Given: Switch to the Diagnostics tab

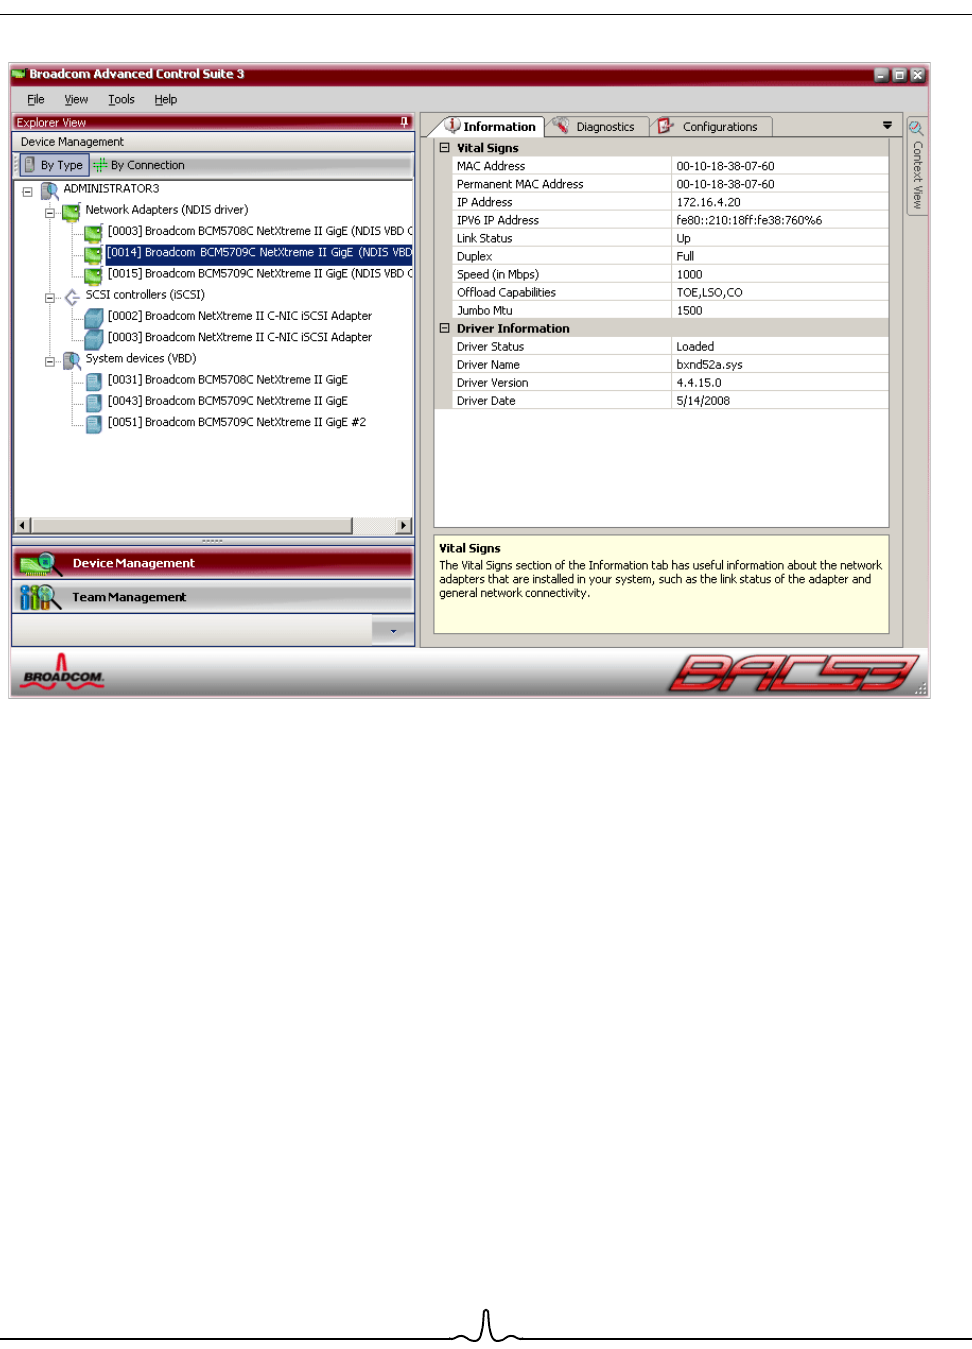Looking at the screenshot, I should pyautogui.click(x=595, y=127).
